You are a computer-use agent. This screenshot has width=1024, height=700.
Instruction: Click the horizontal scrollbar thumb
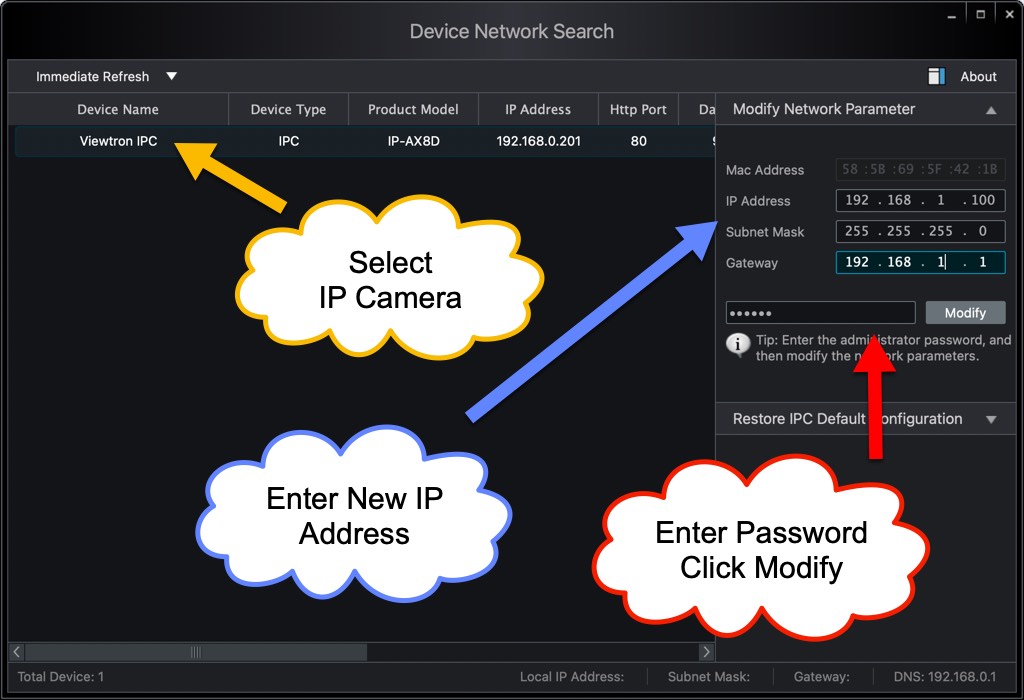pos(196,652)
